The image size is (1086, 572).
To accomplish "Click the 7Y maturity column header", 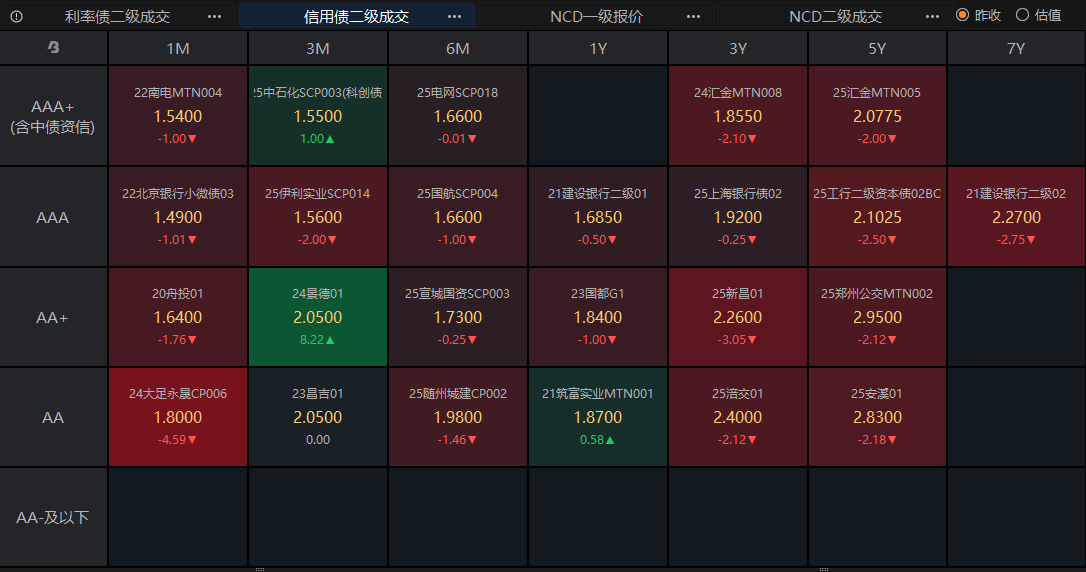I will point(1016,48).
